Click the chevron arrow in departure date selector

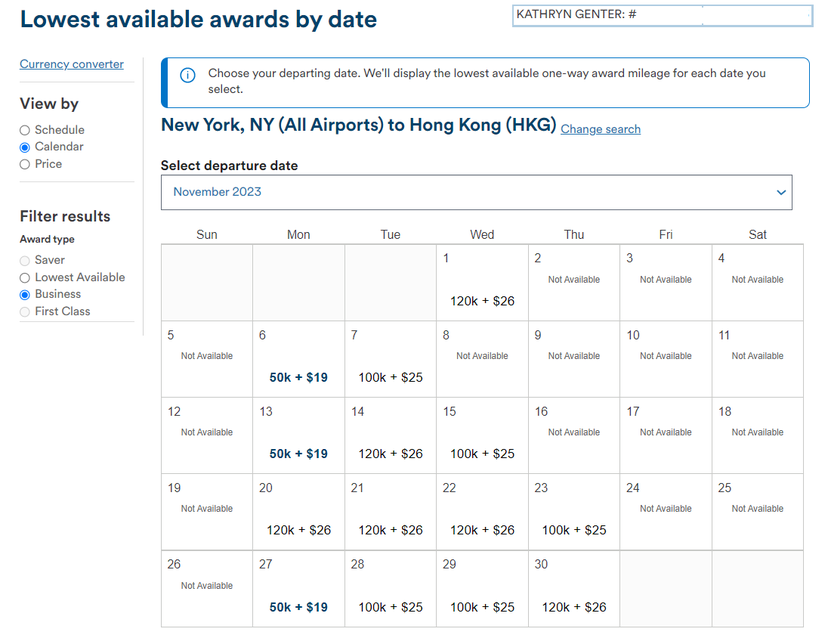click(781, 192)
